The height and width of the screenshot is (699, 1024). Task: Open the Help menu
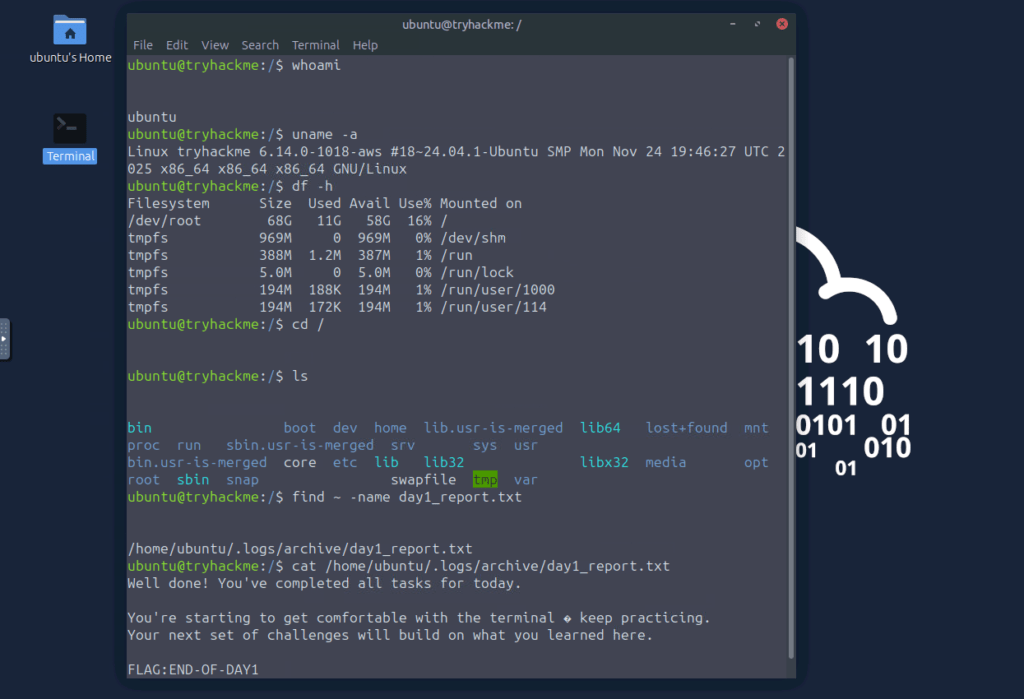coord(365,45)
